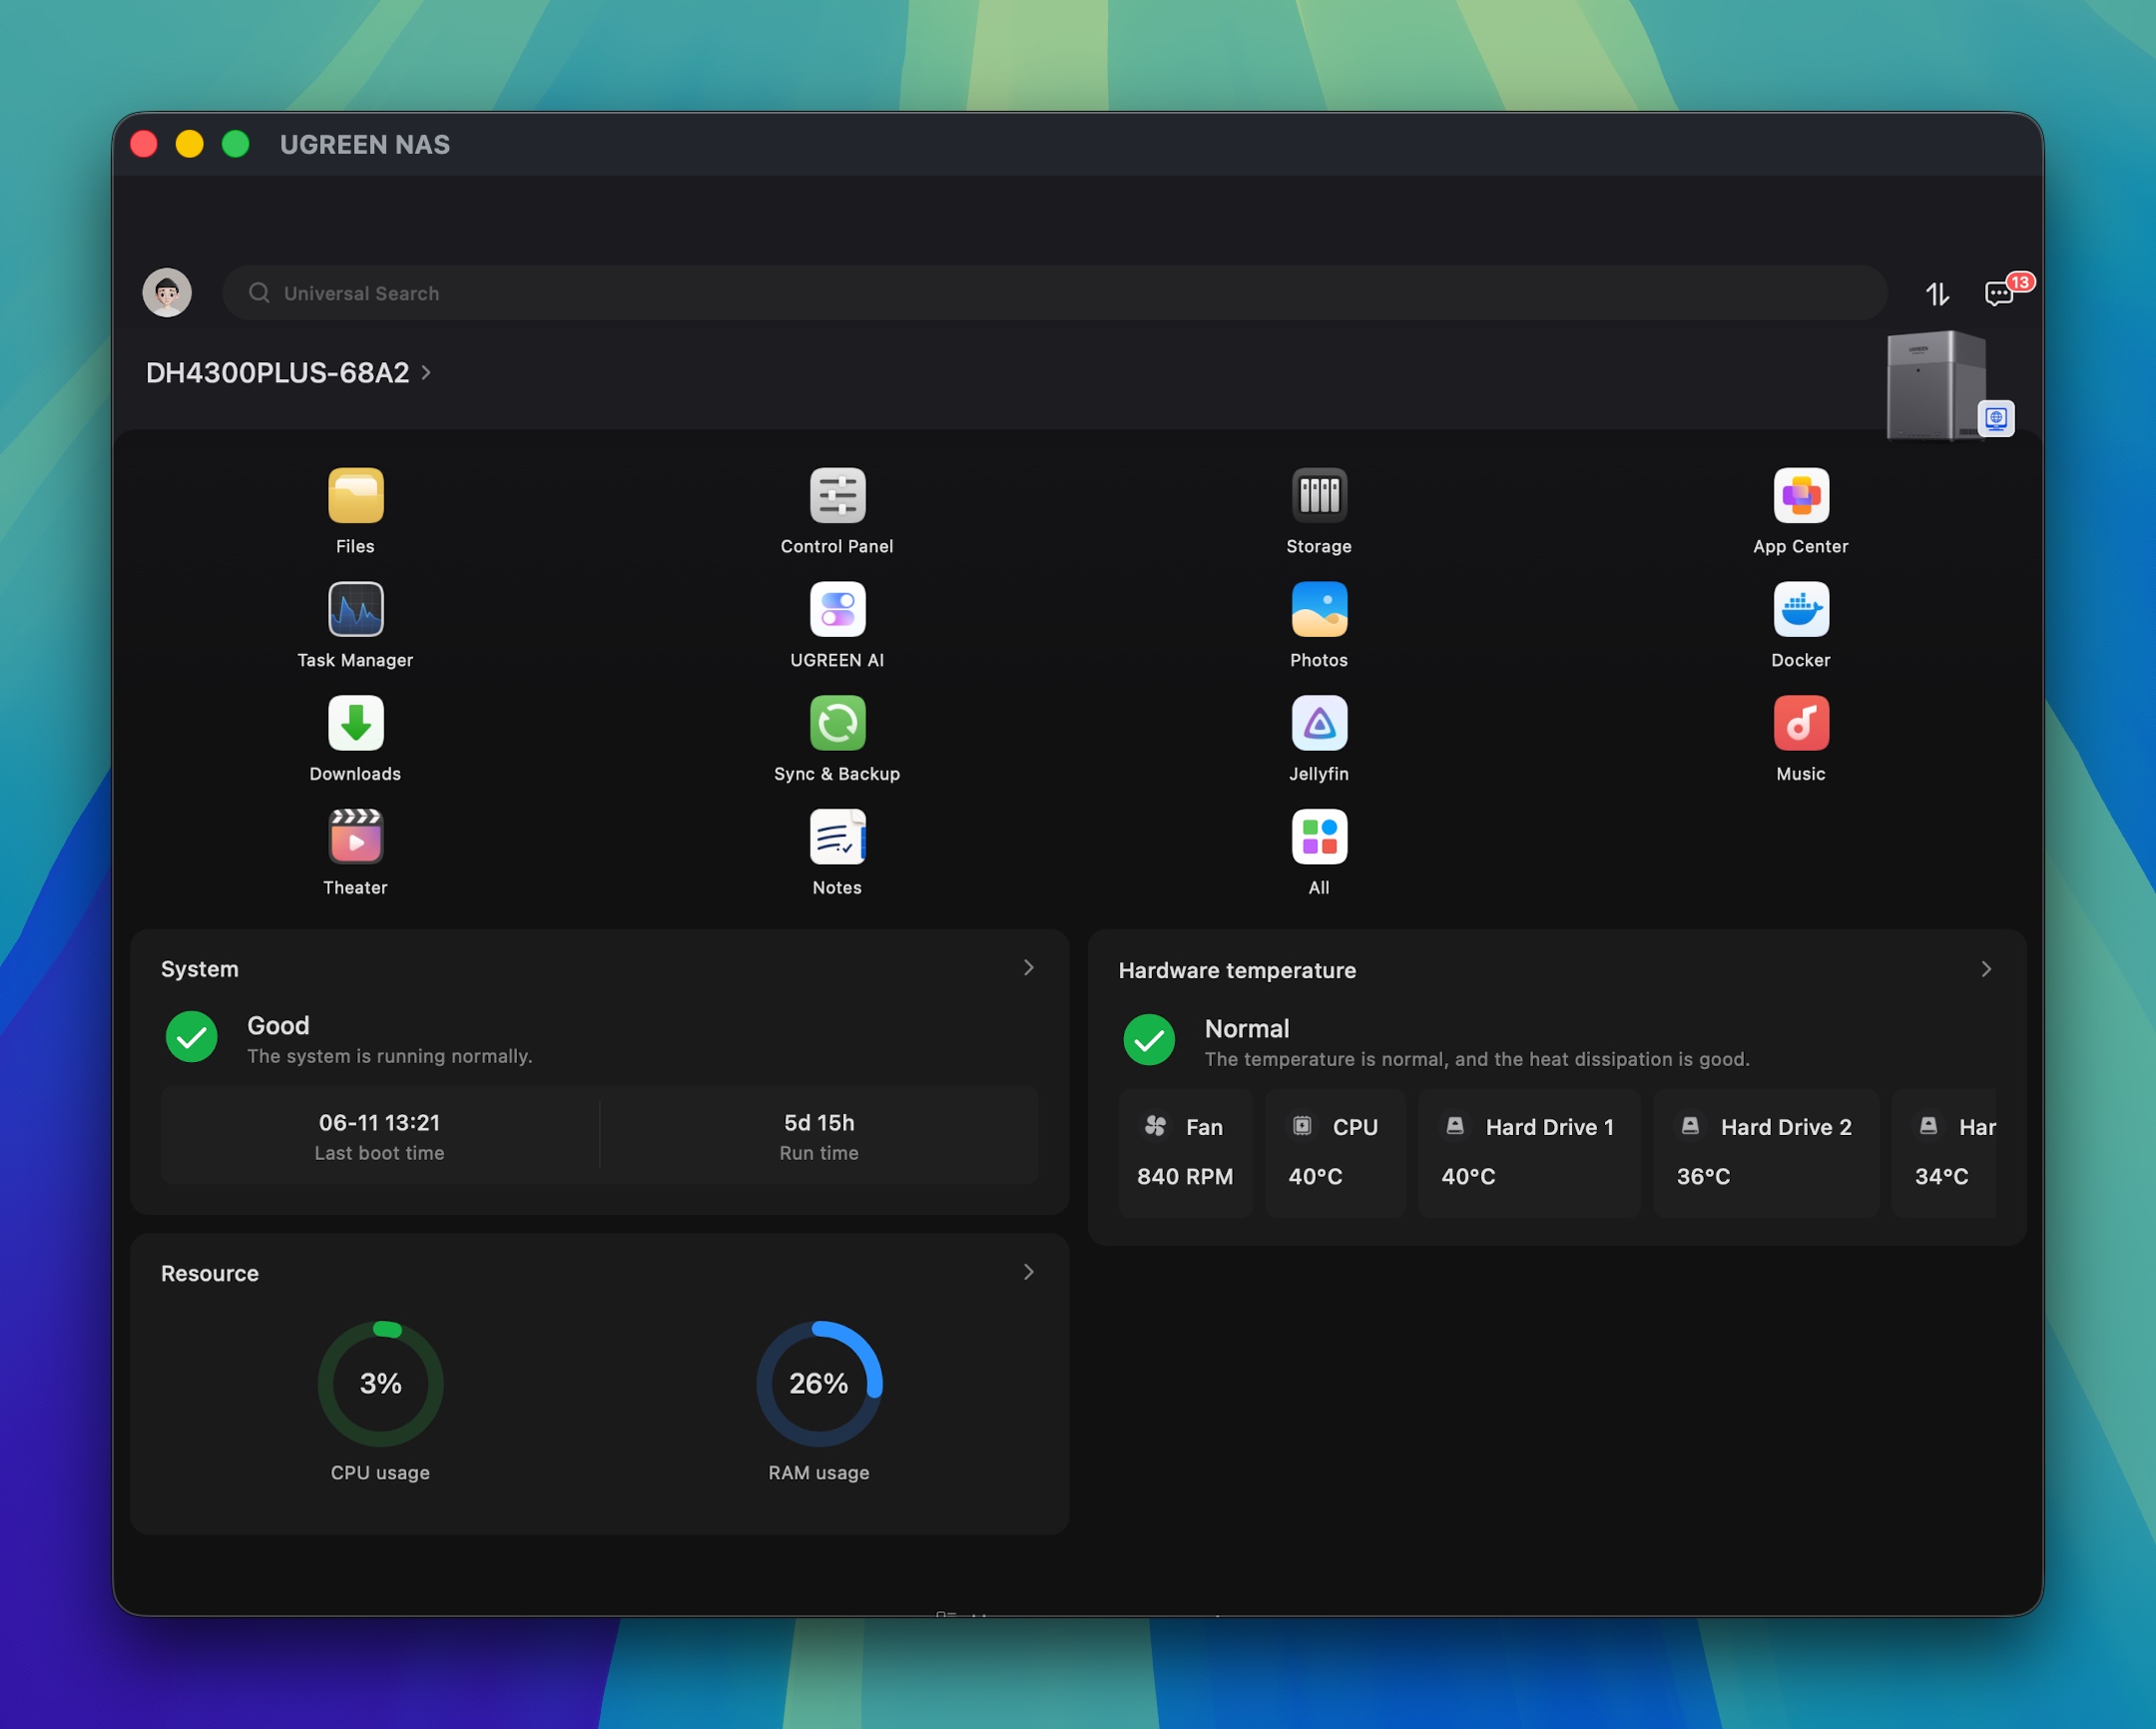Open the Theater app
2156x1729 pixels.
point(355,837)
